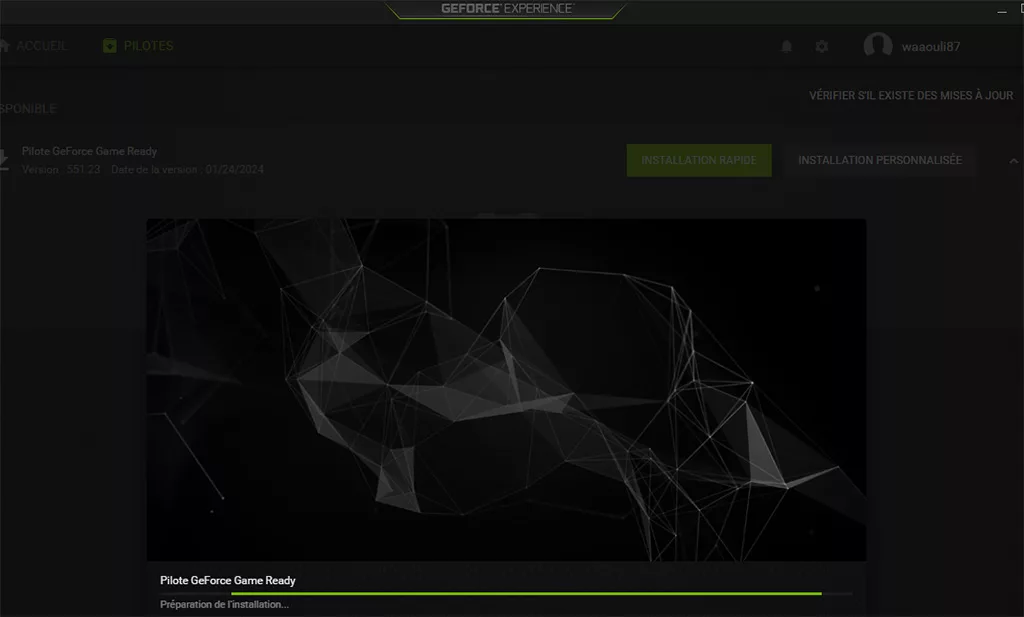Open the notifications bell icon
The height and width of the screenshot is (617, 1024).
787,46
